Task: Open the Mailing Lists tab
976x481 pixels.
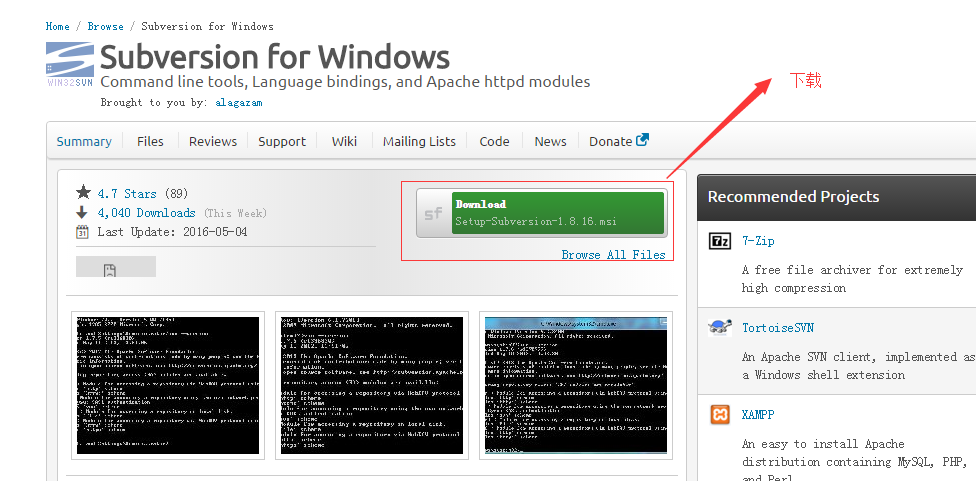Action: point(419,141)
